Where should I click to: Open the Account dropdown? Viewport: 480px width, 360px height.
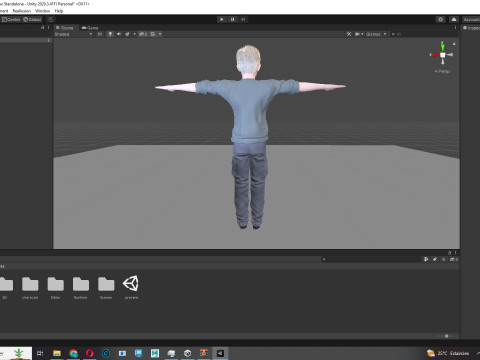471,19
